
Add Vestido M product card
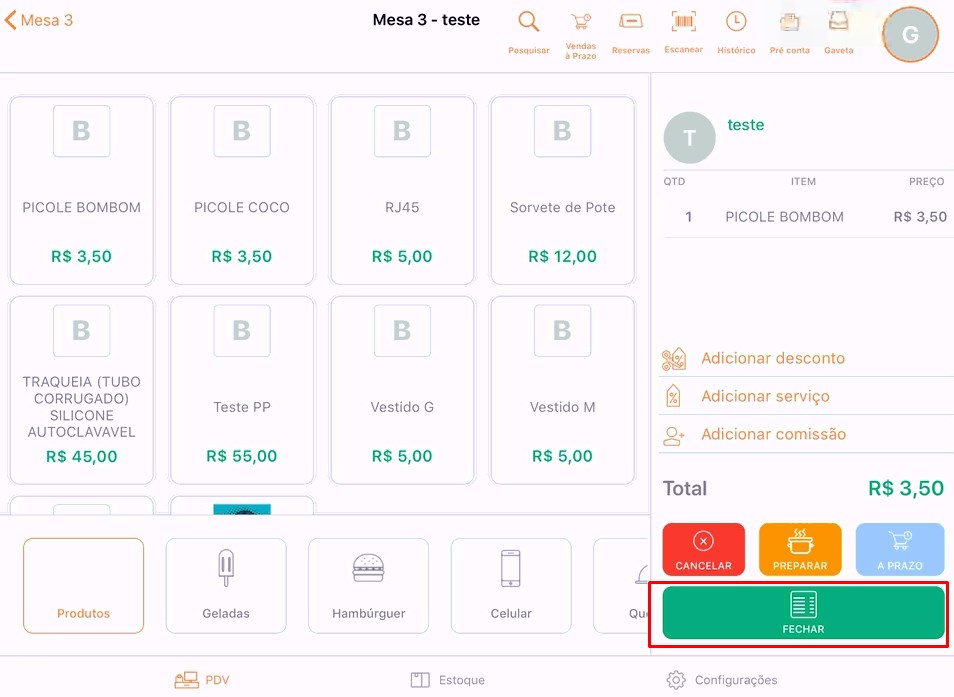click(562, 390)
